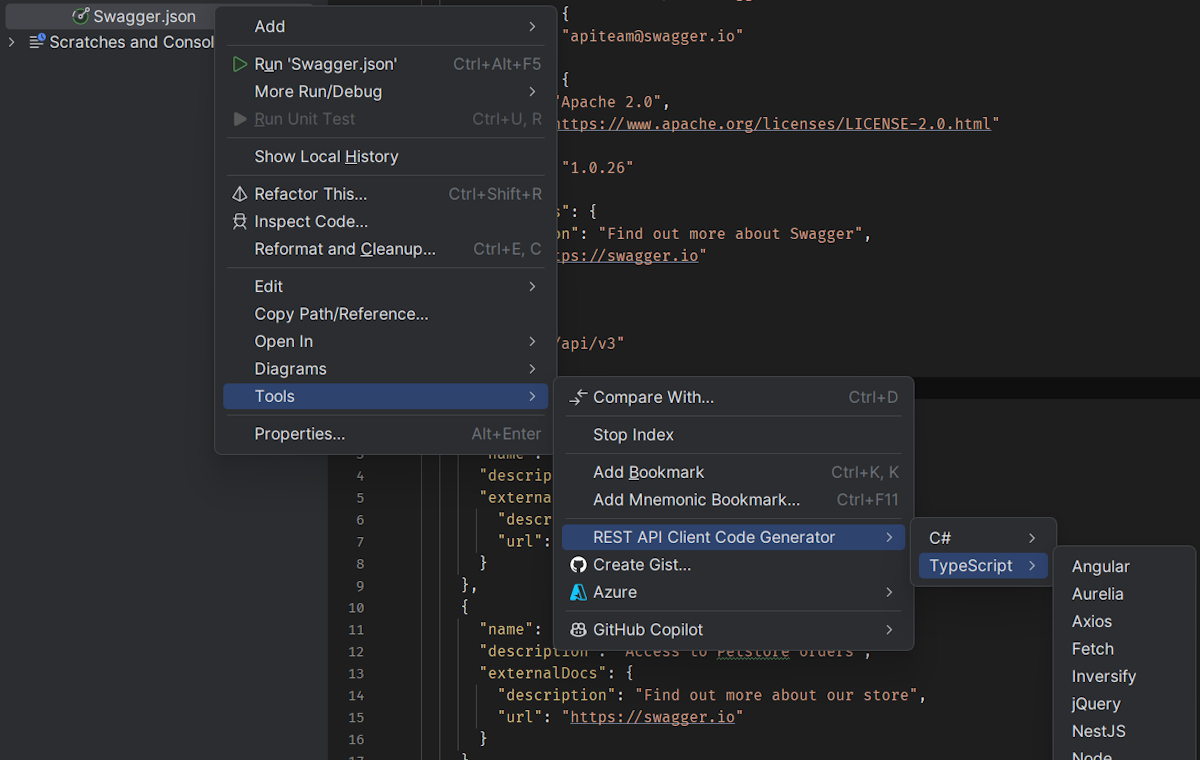
Task: Select Inversify generator option
Action: point(1103,676)
